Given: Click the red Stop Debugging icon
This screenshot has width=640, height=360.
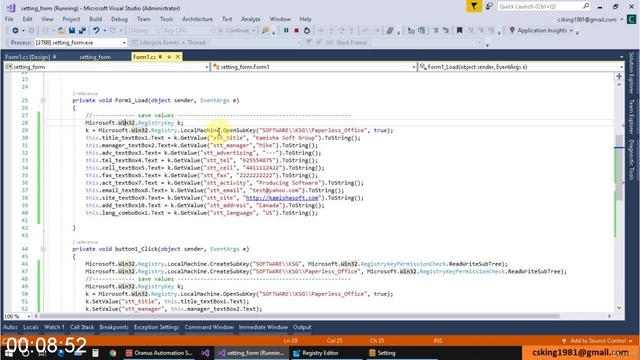Looking at the screenshot, I should [297, 31].
